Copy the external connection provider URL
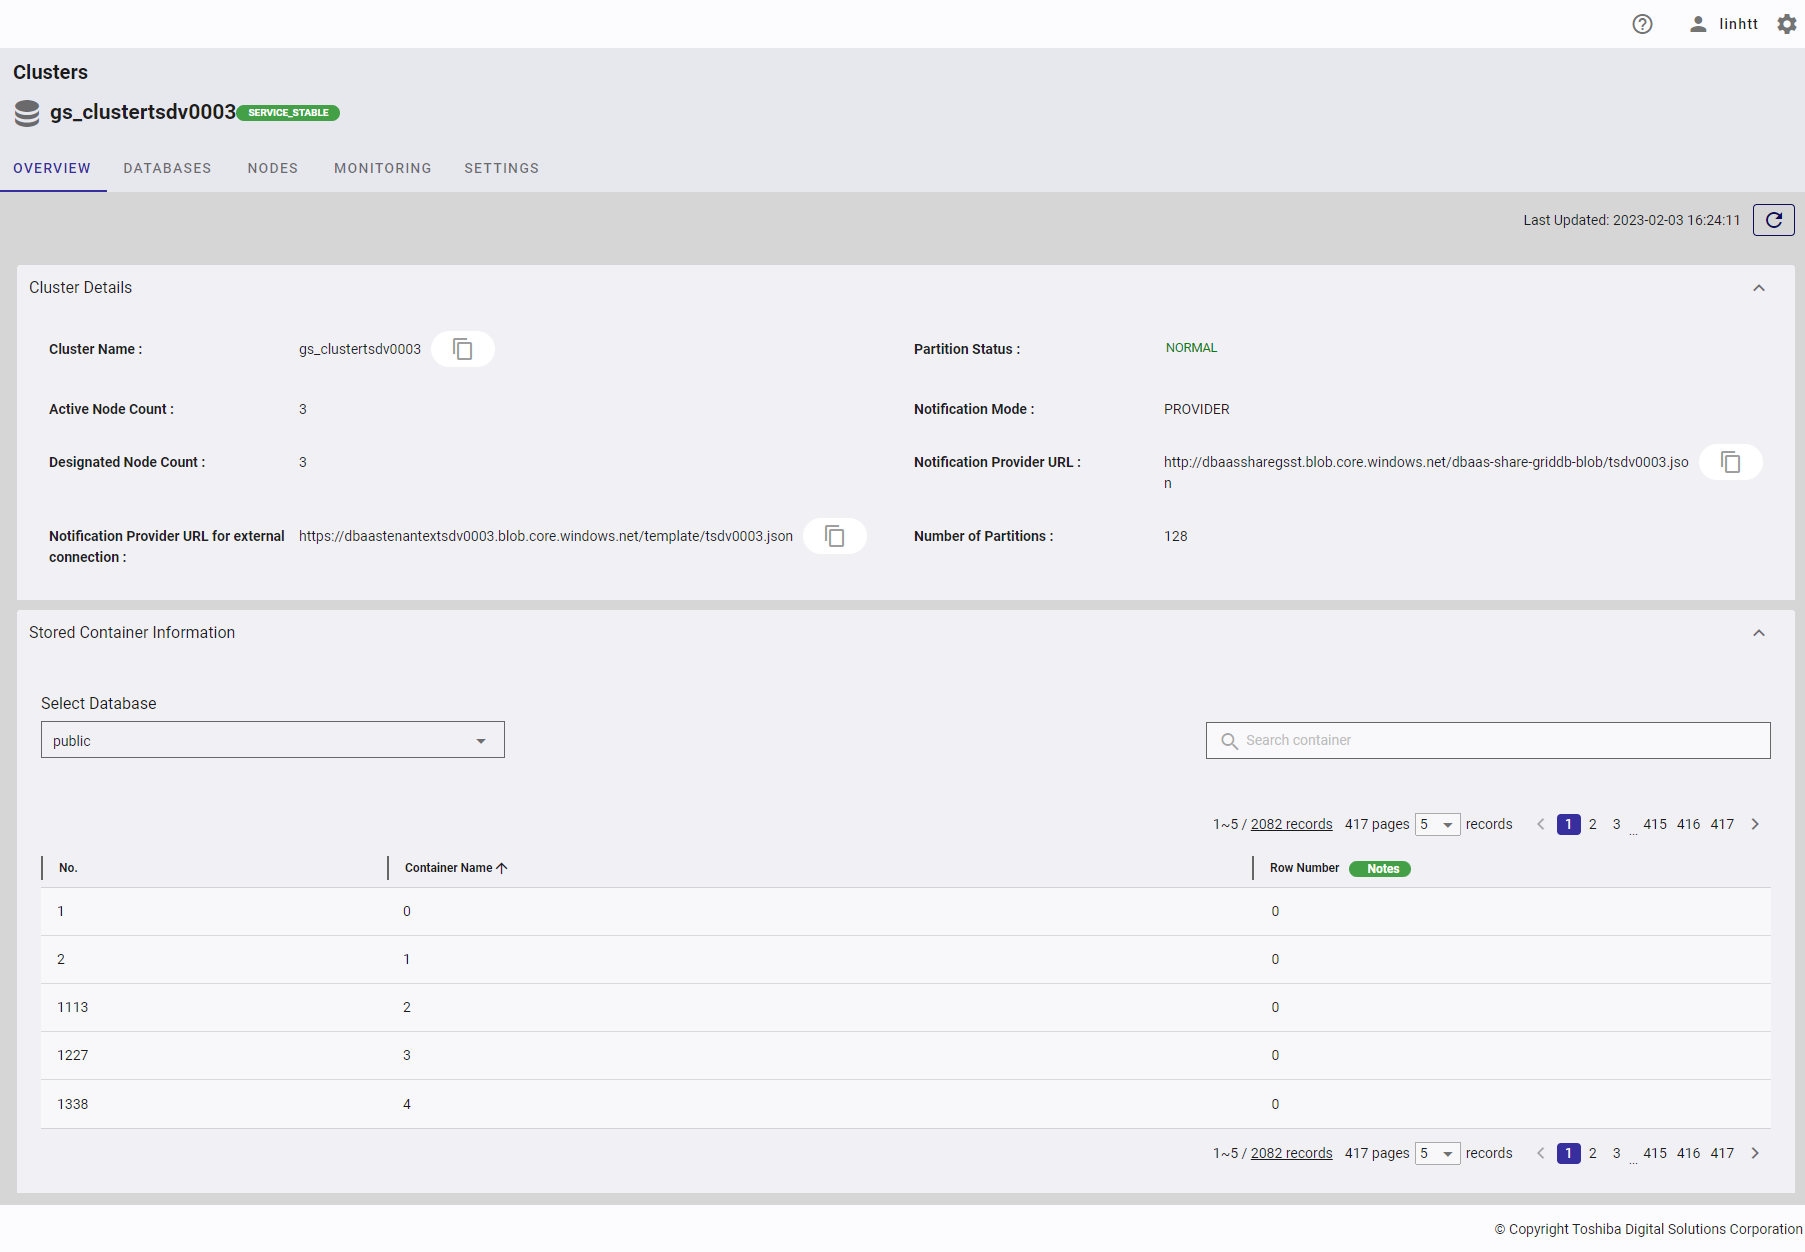The height and width of the screenshot is (1252, 1805). click(x=834, y=536)
